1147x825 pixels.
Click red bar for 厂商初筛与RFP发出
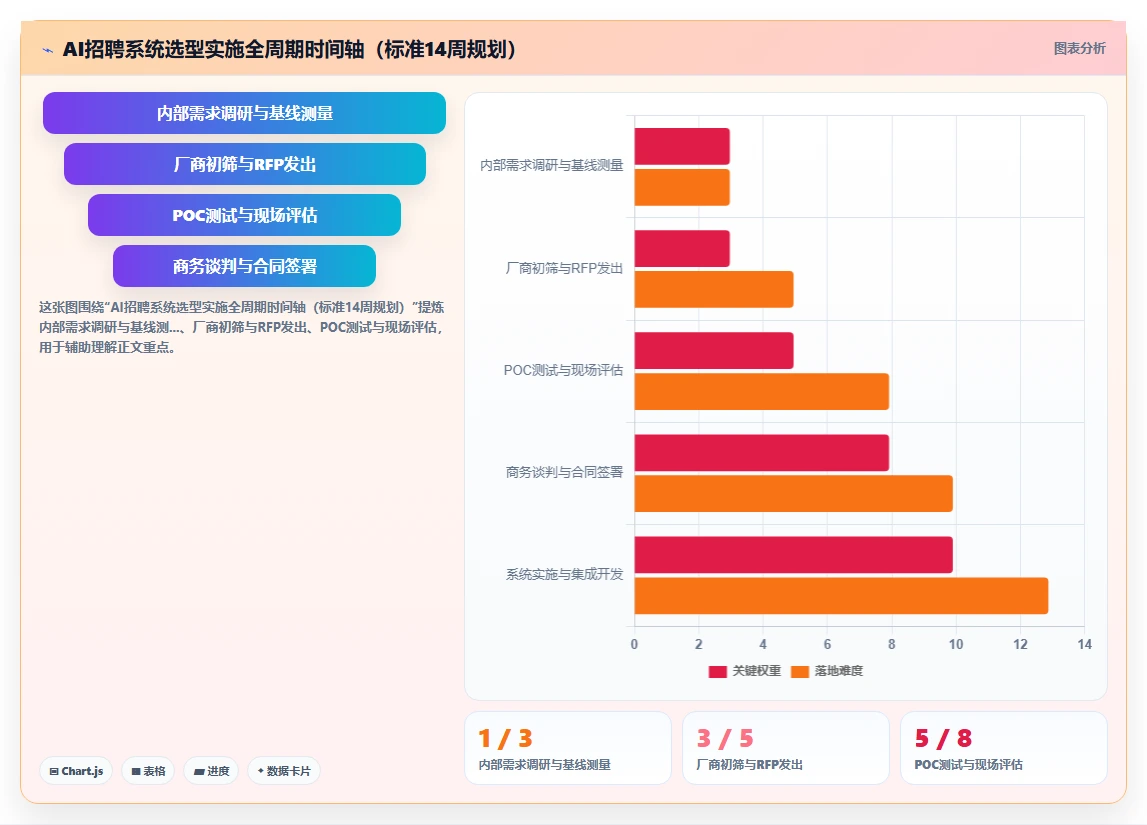pyautogui.click(x=682, y=249)
